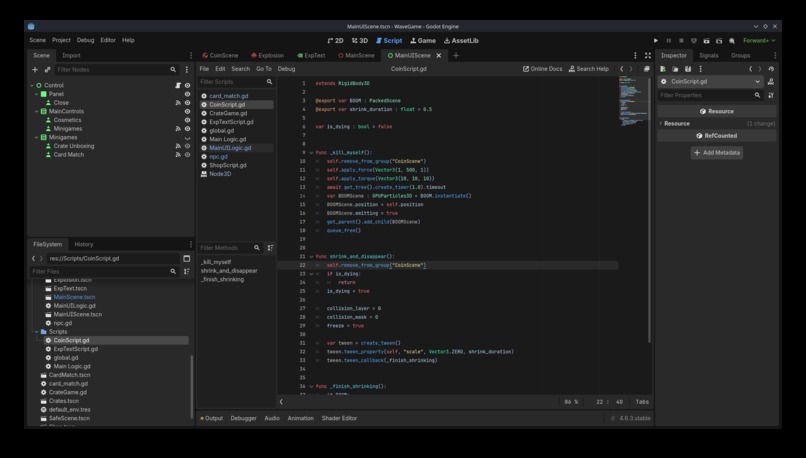Toggle visibility of Panel node

(x=188, y=94)
